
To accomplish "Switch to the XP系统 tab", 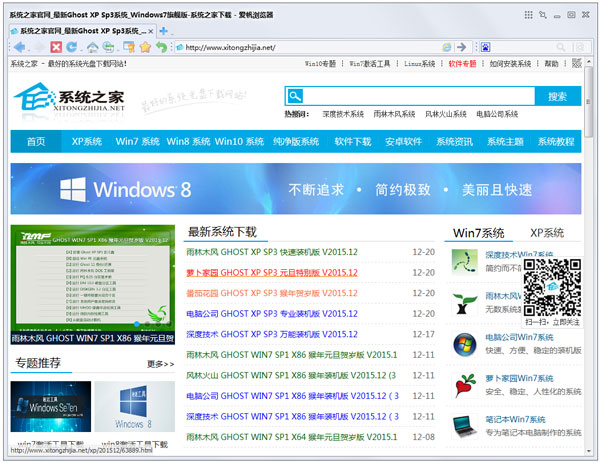I will (x=547, y=232).
